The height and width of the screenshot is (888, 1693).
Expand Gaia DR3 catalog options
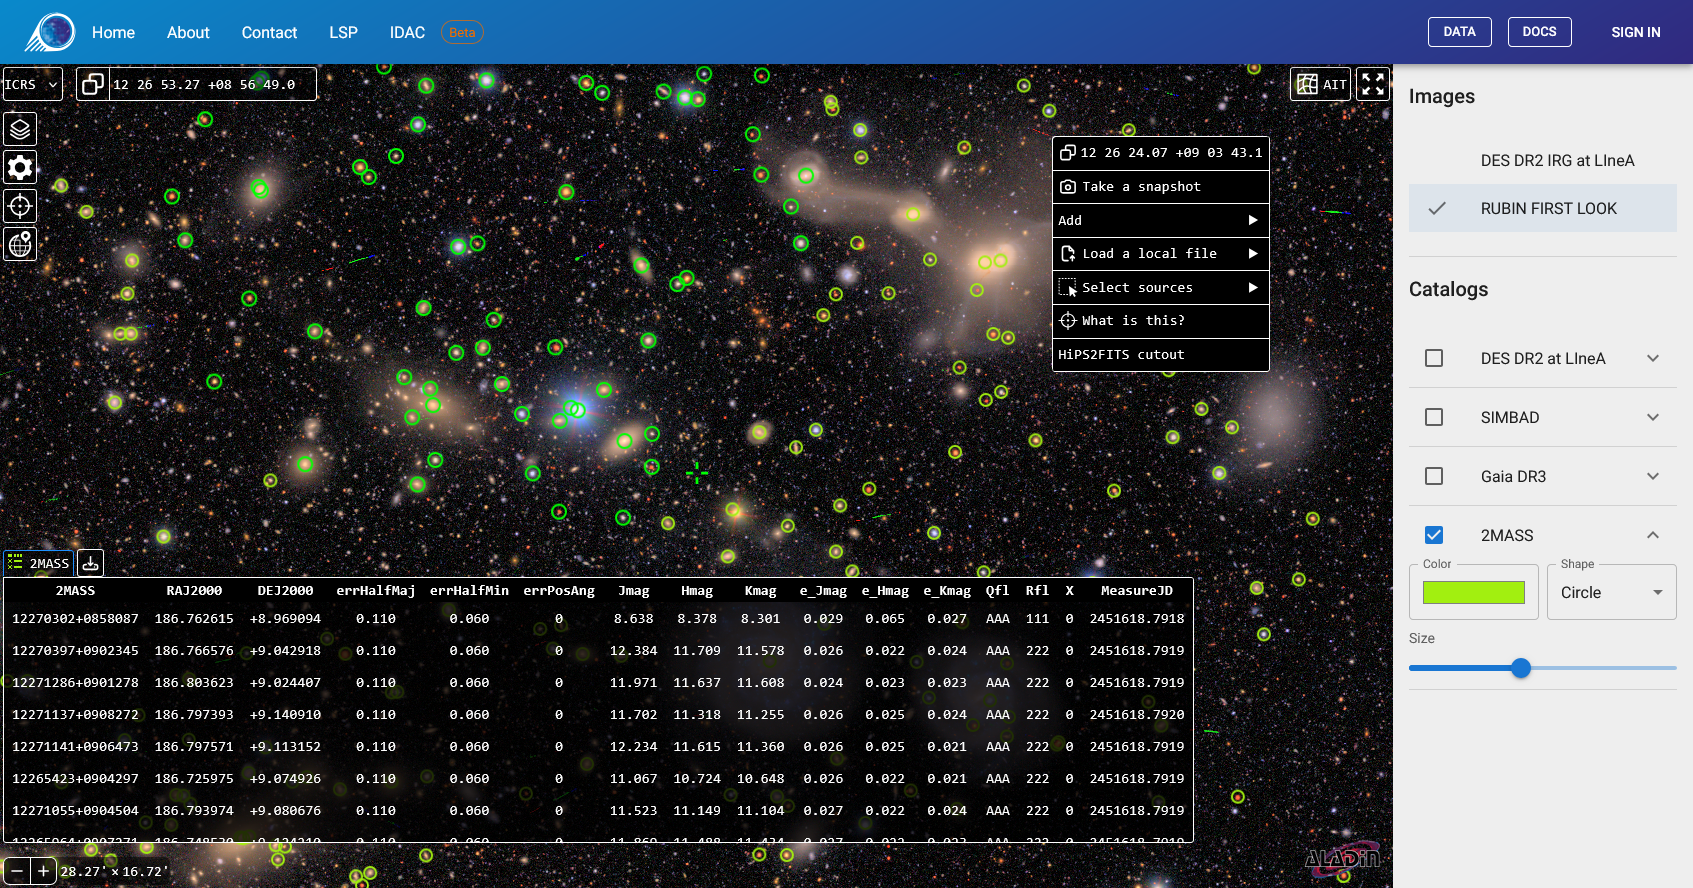point(1653,476)
